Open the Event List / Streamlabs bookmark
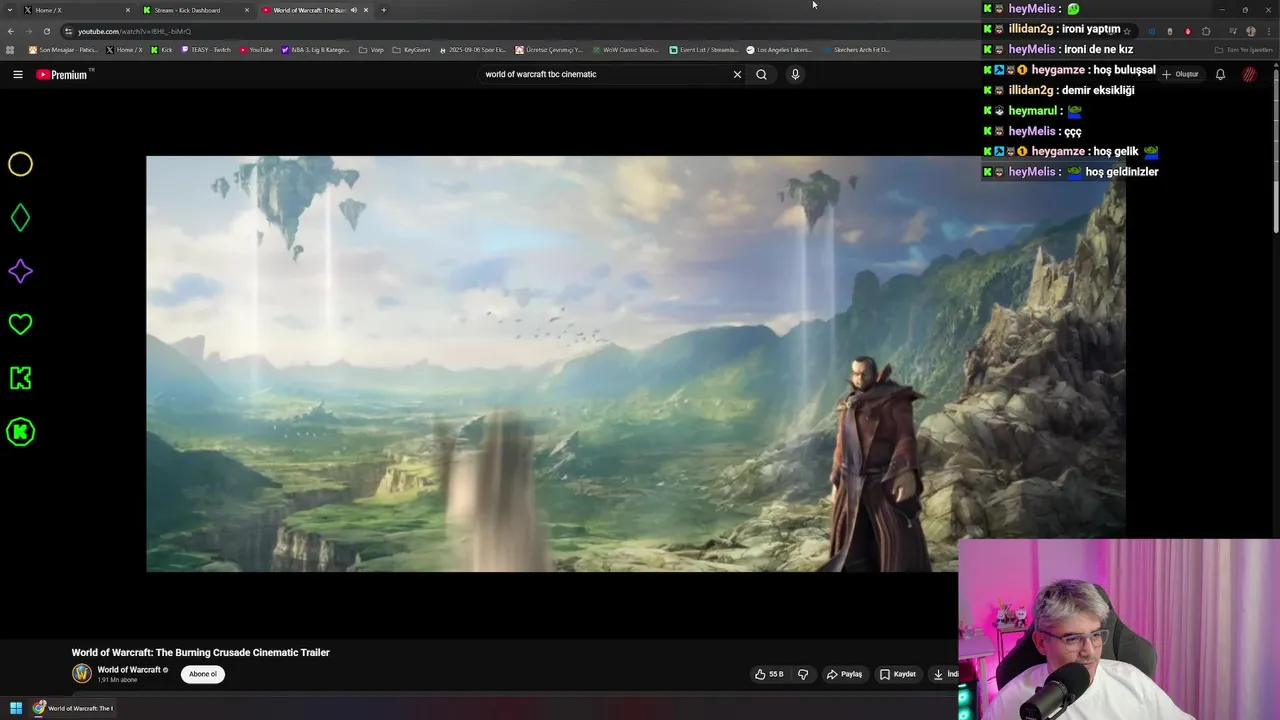The width and height of the screenshot is (1280, 720). 704,50
